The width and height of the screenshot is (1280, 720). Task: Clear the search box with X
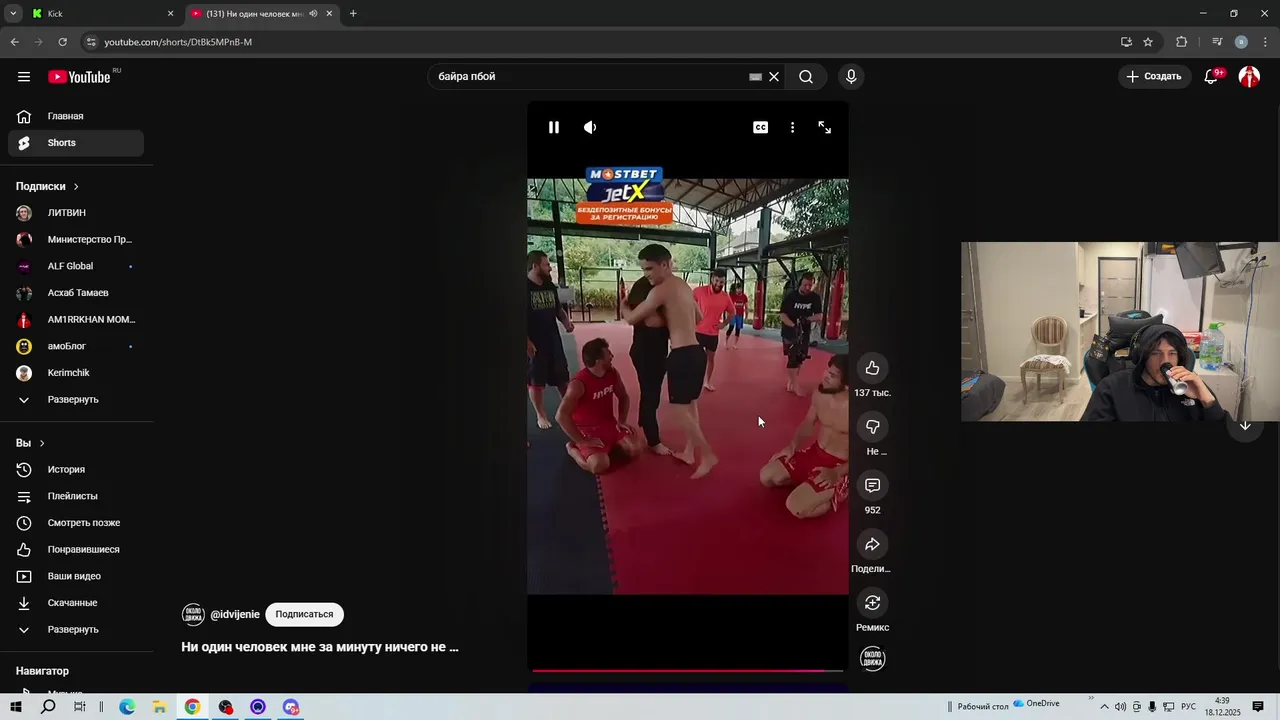pyautogui.click(x=774, y=77)
